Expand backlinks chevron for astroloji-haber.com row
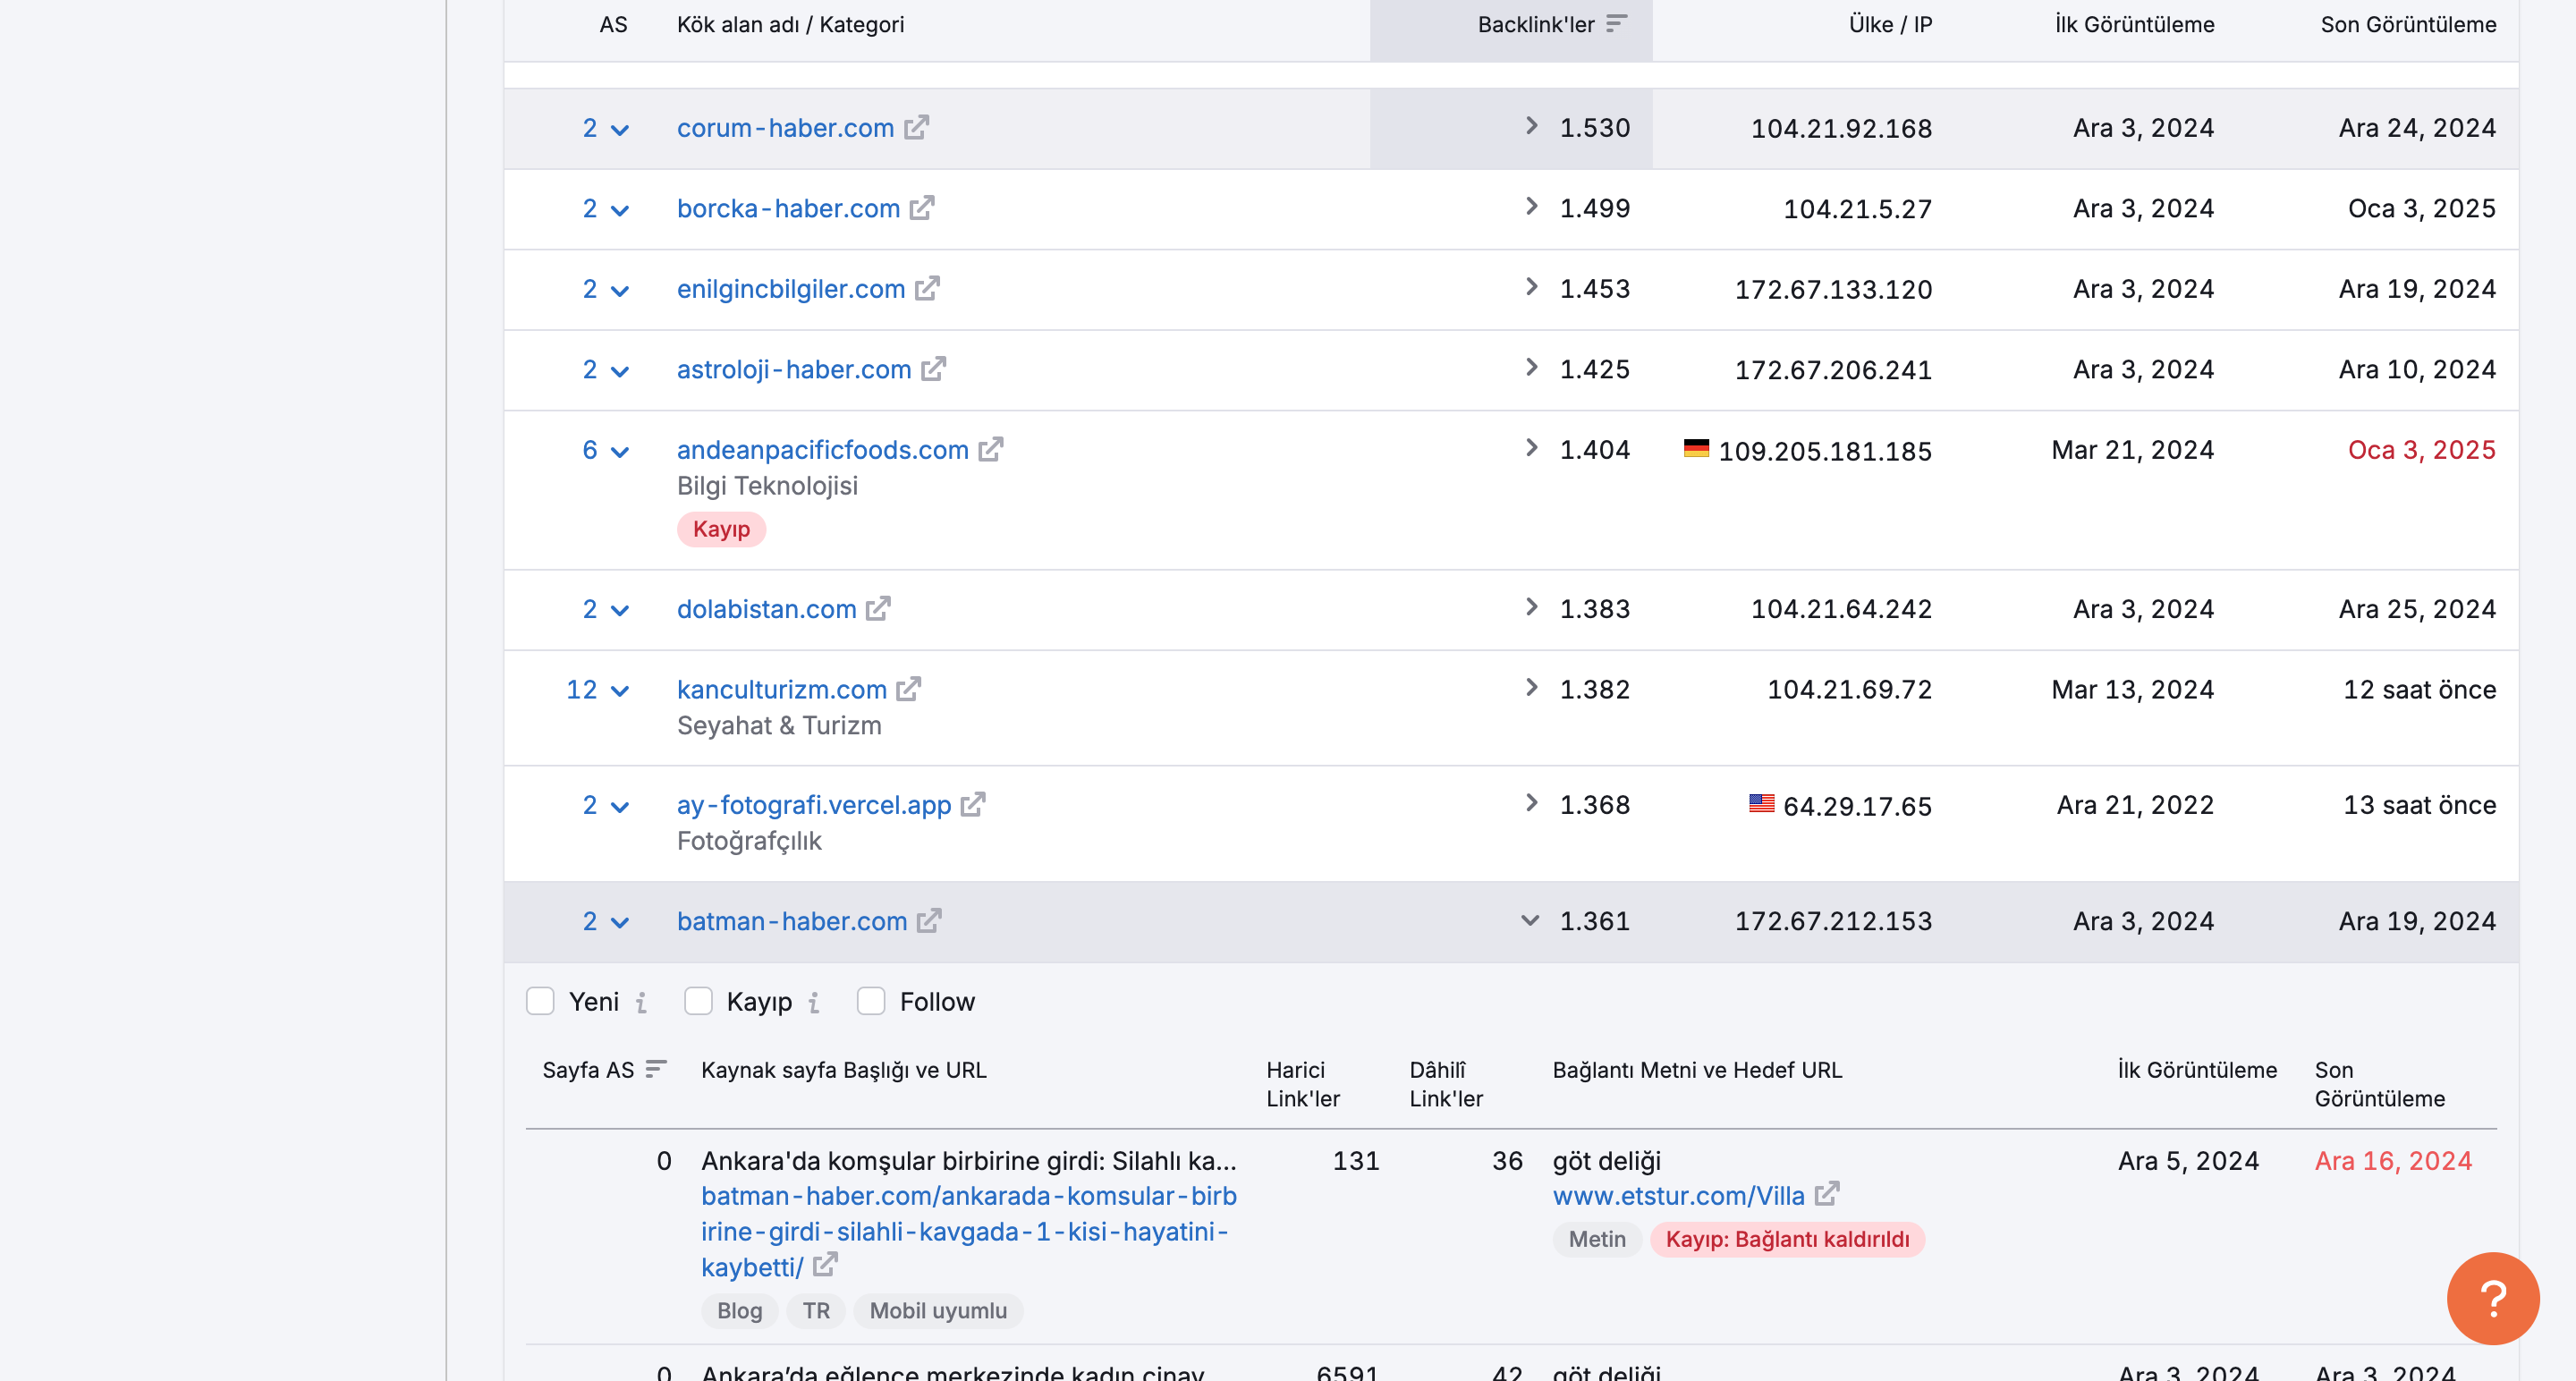 (1531, 366)
